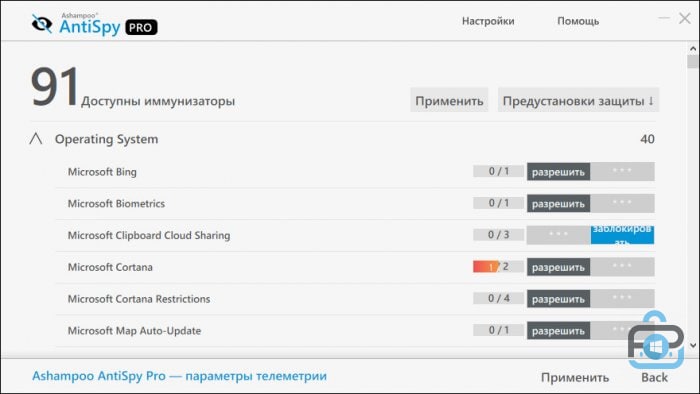Select Microsoft Cortana Restrictions label
700x394 pixels.
pyautogui.click(x=139, y=299)
